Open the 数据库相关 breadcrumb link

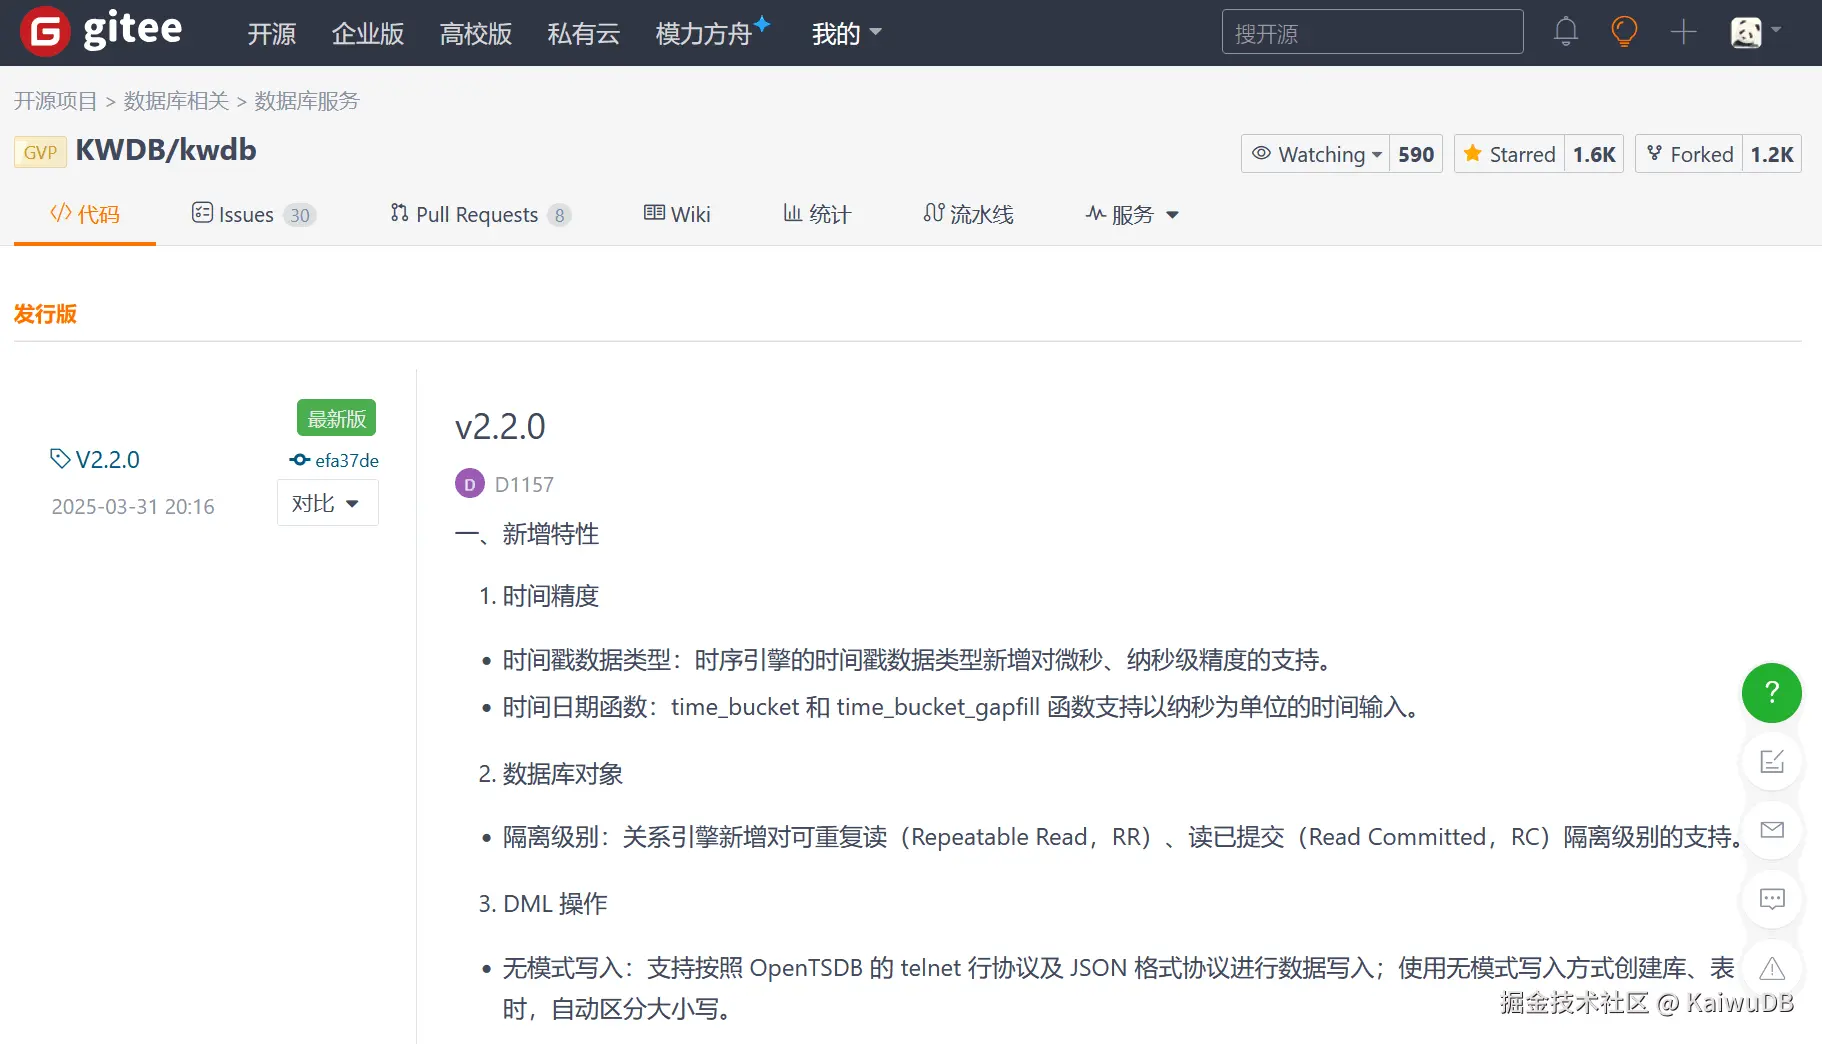[x=176, y=101]
